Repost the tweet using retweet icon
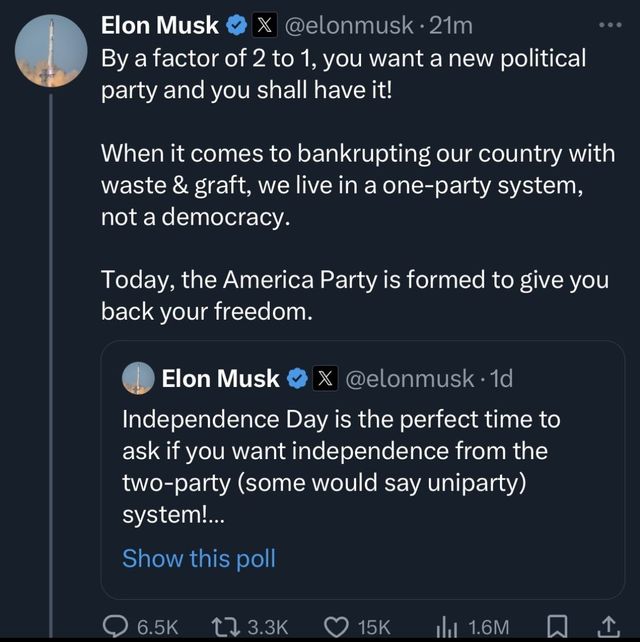 (226, 625)
